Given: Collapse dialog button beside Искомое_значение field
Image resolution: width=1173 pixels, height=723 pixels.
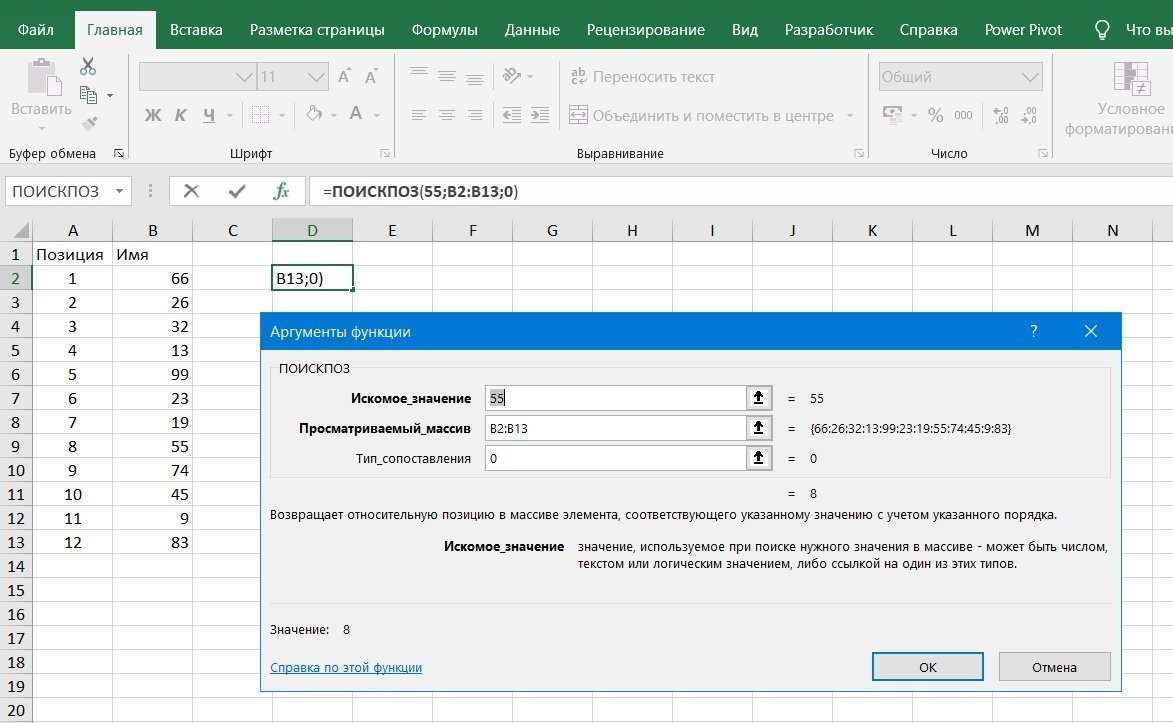Looking at the screenshot, I should click(x=759, y=398).
